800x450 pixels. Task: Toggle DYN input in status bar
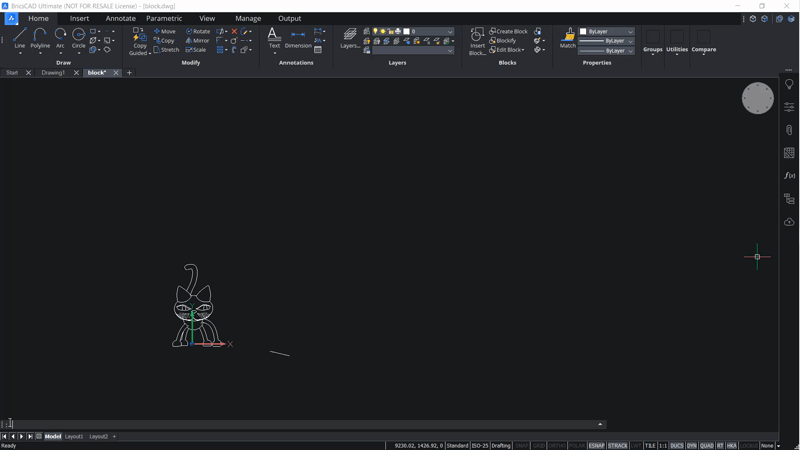(x=691, y=445)
